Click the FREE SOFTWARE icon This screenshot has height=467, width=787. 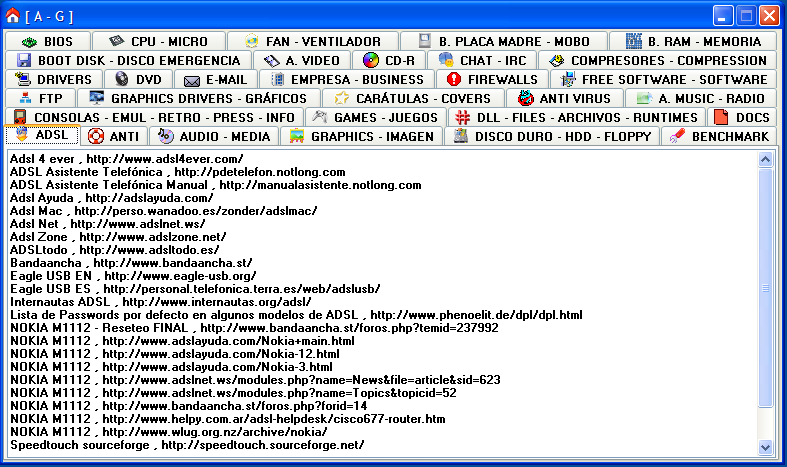point(568,79)
